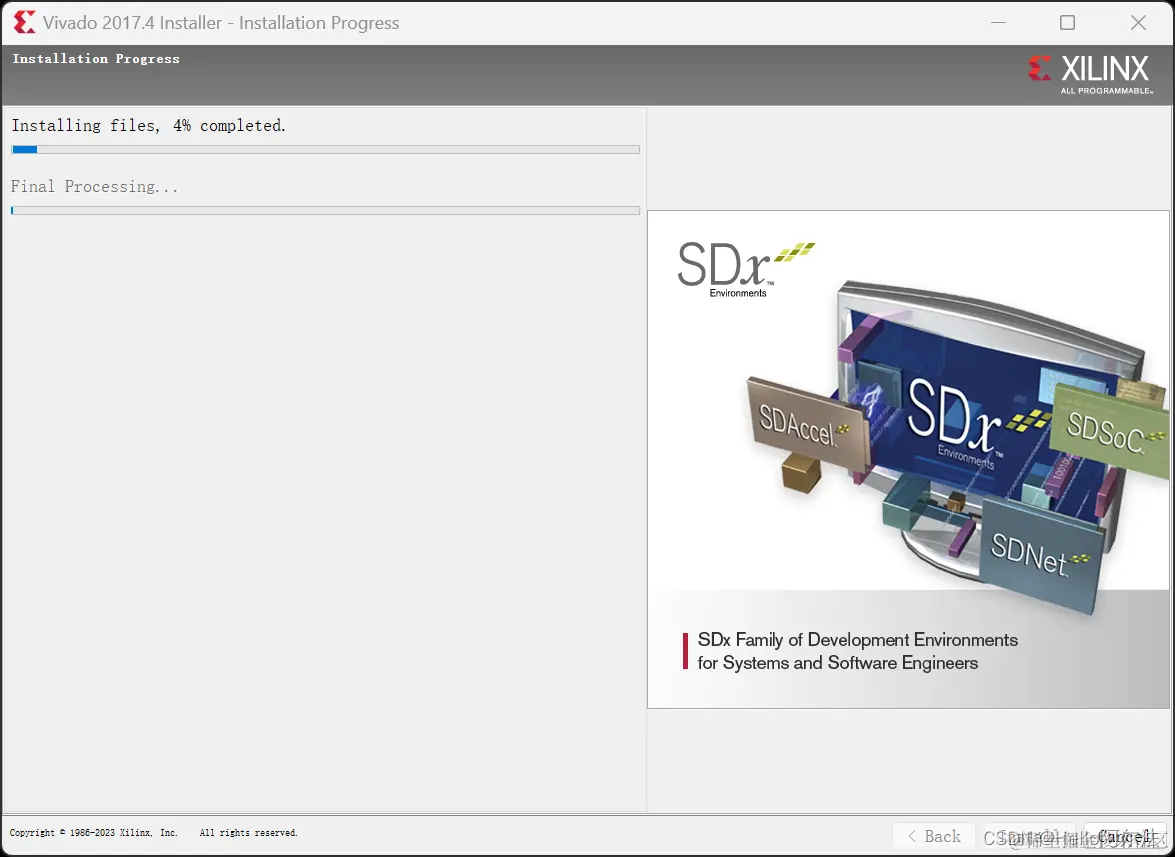Minimize the Vivado installer window

point(998,22)
